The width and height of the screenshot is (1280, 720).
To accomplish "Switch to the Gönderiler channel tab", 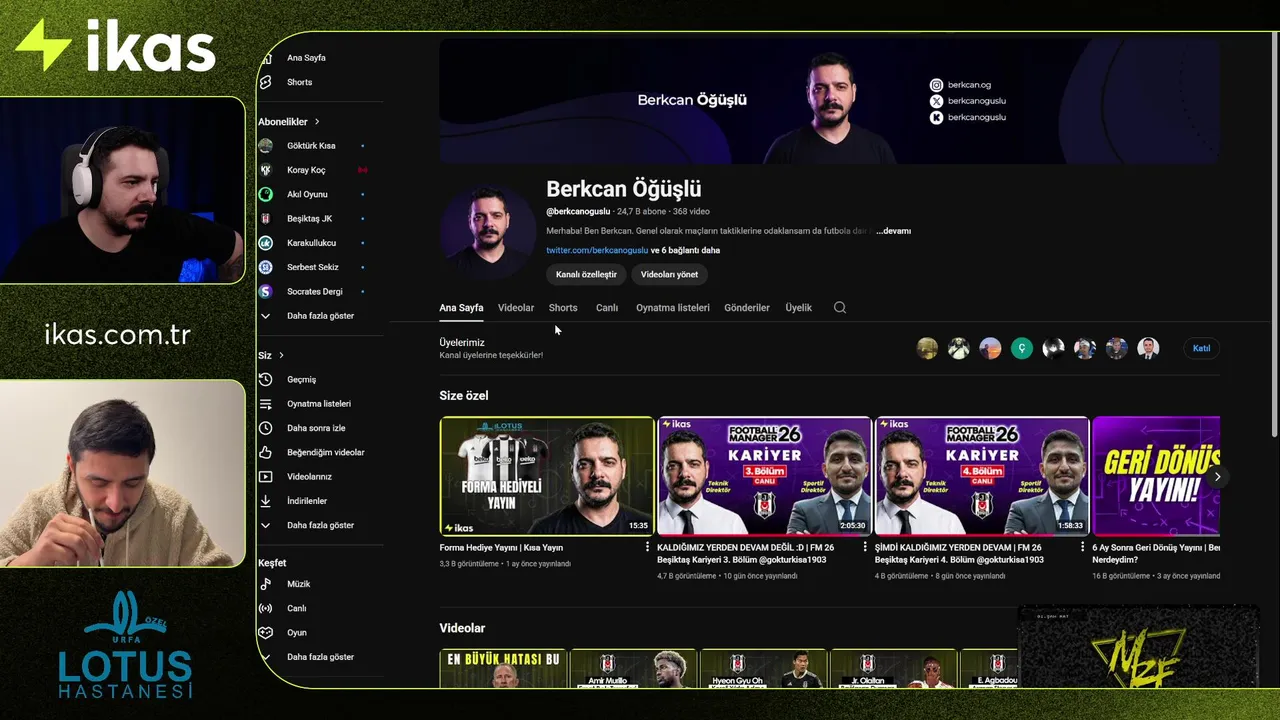I will coord(747,308).
